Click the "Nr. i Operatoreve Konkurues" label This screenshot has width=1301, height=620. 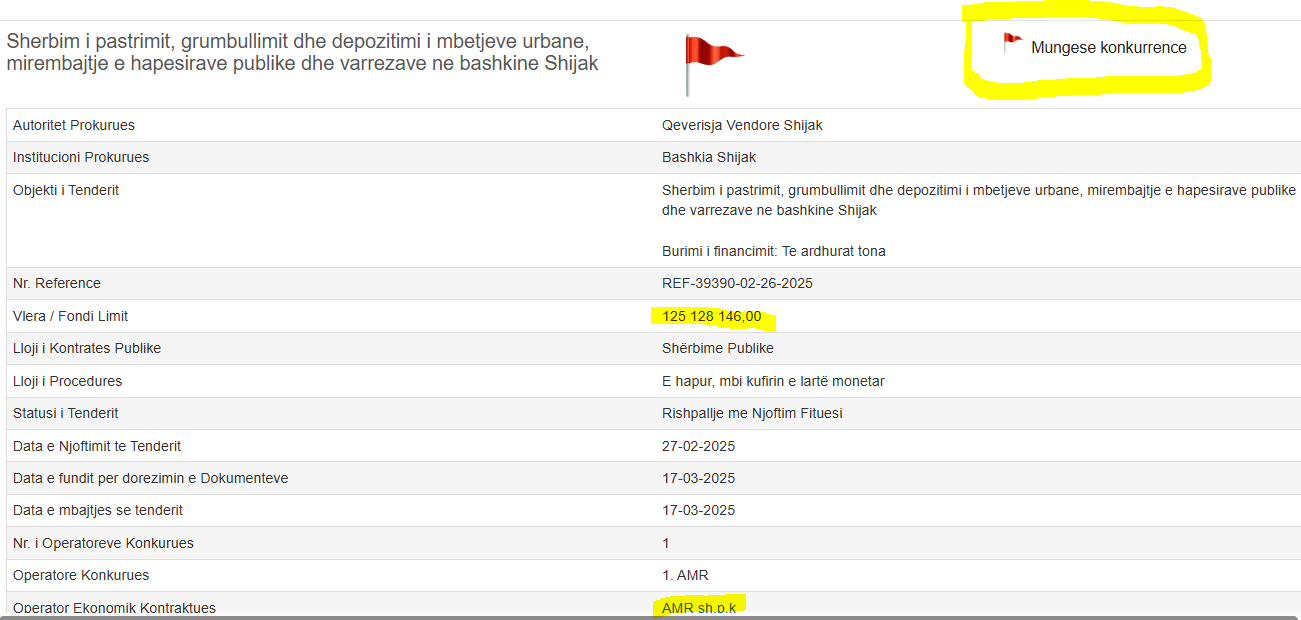coord(103,543)
